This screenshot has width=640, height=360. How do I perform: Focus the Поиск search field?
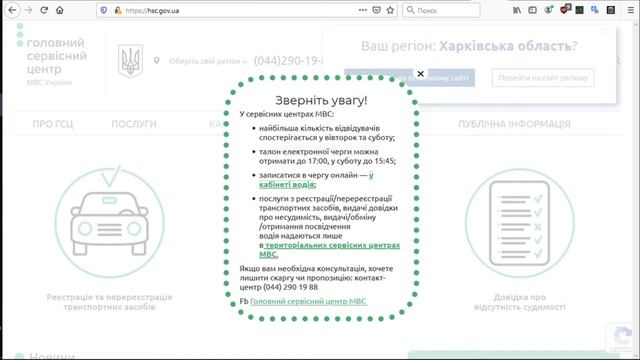[x=441, y=10]
